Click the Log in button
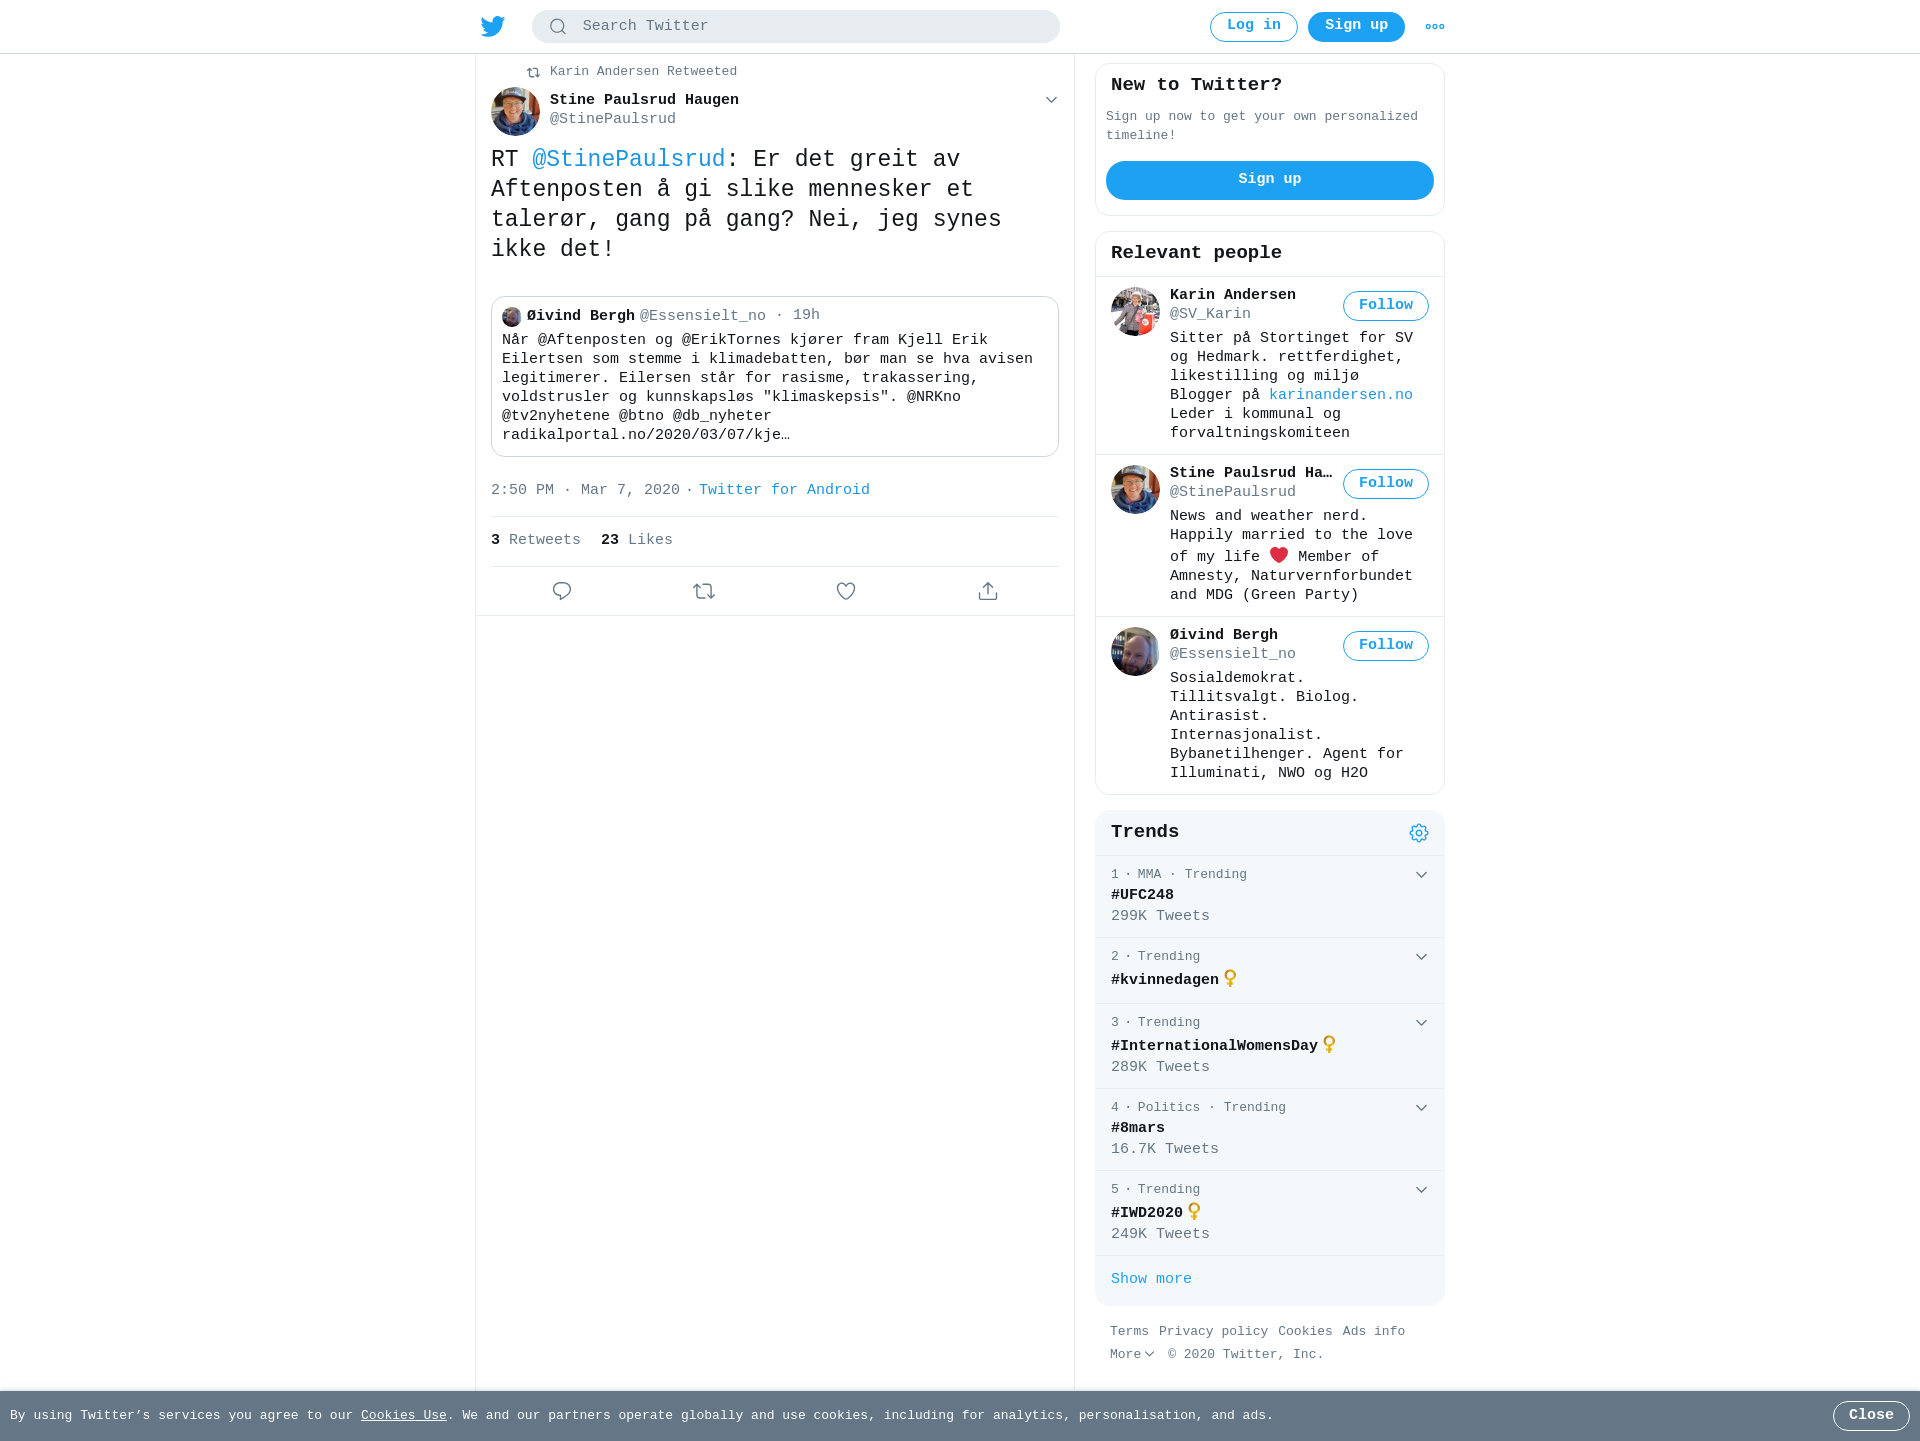This screenshot has height=1441, width=1920. pos(1254,27)
